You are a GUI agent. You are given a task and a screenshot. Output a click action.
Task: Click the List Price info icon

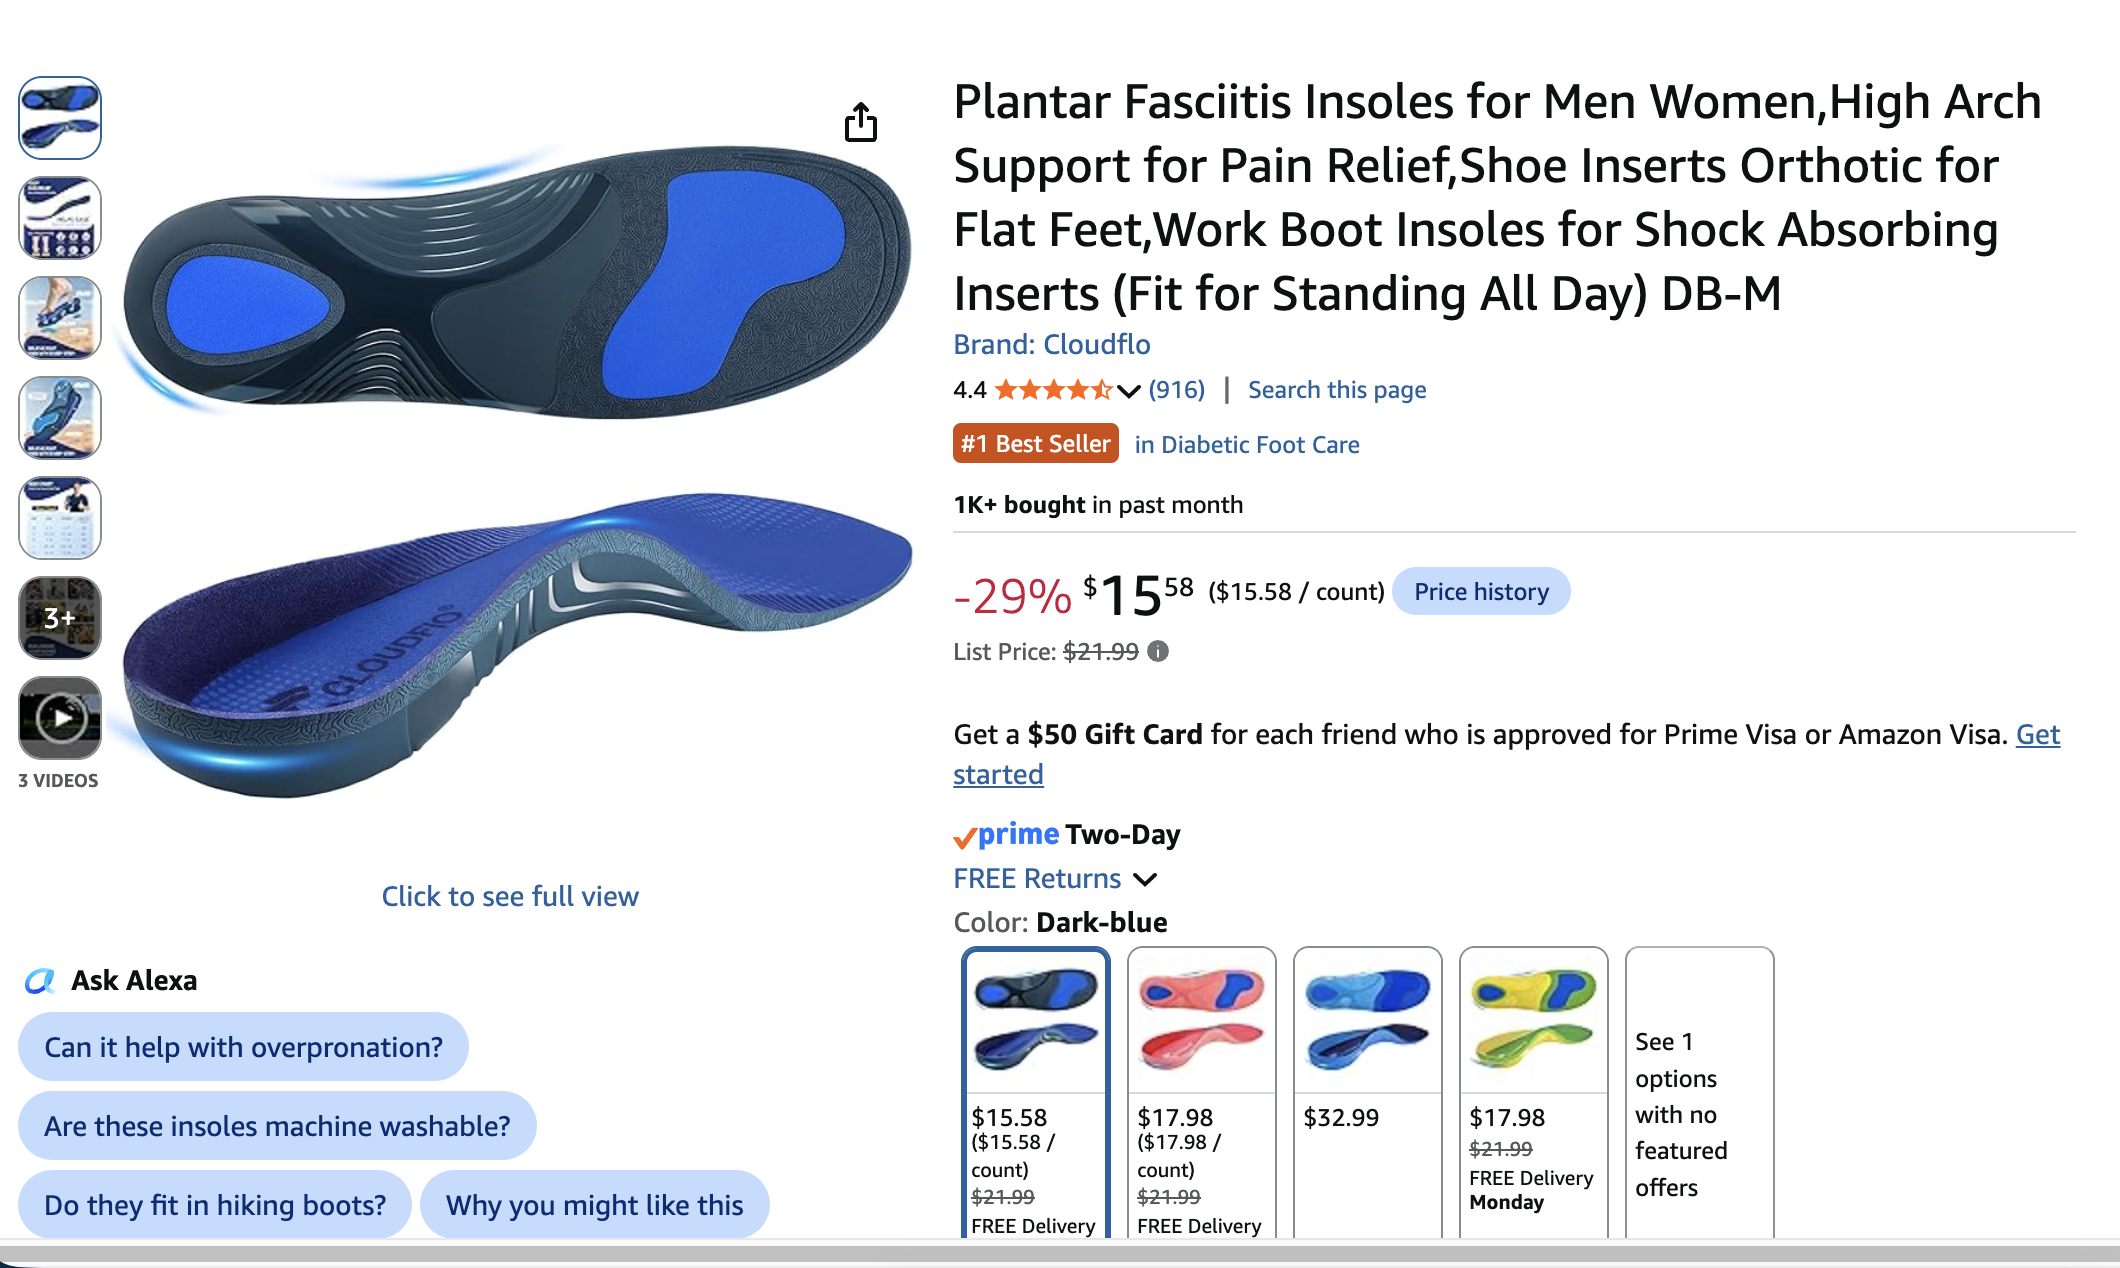coord(1158,652)
